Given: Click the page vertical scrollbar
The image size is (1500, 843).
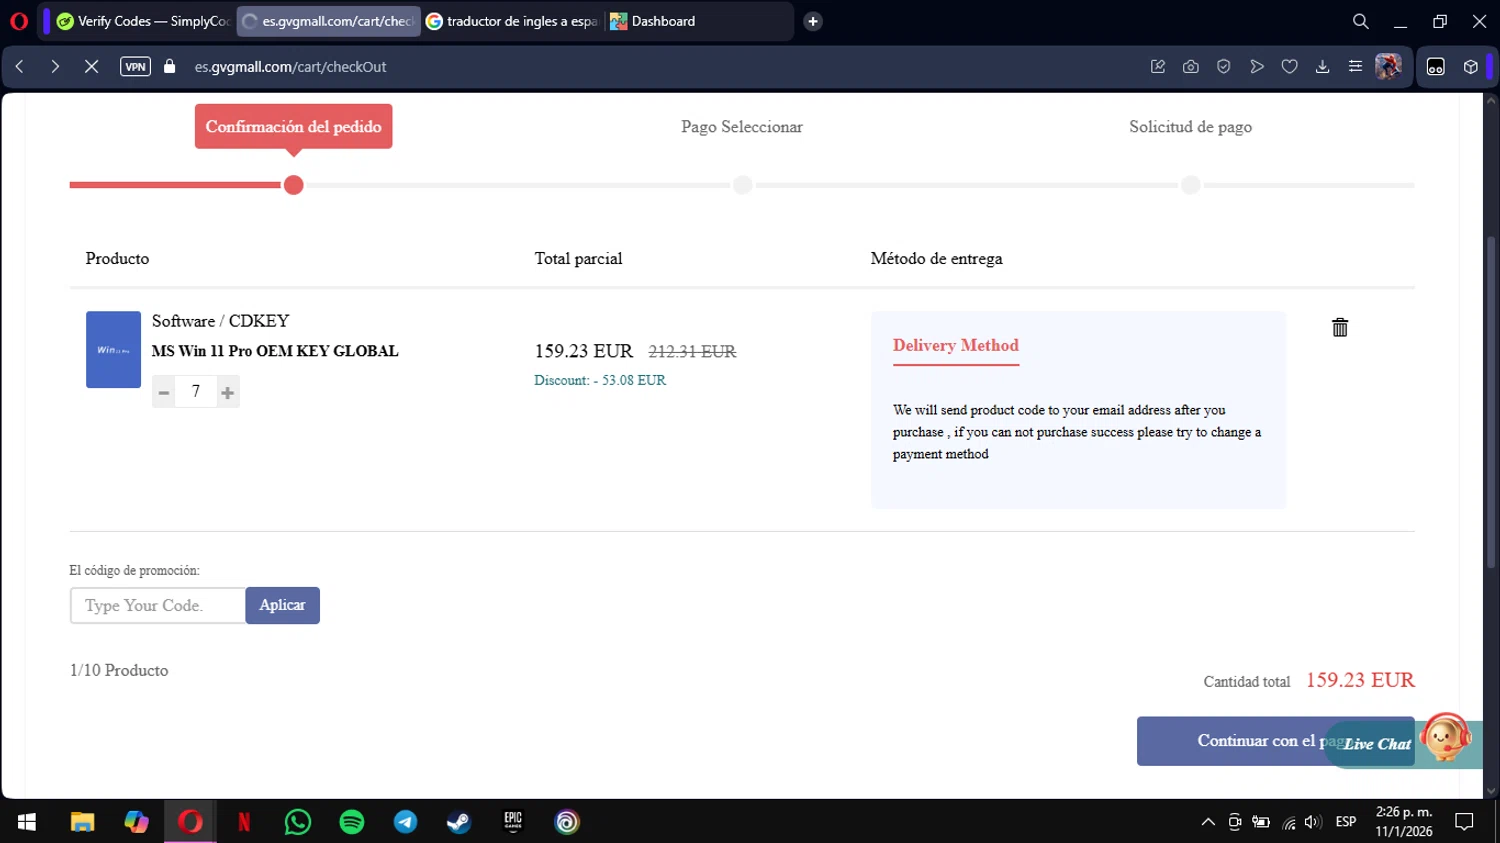Looking at the screenshot, I should click(1491, 400).
